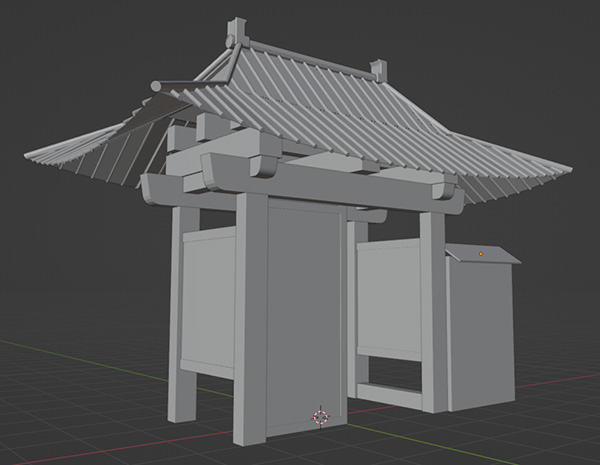Select the front left pillar of the gate

coord(251,320)
